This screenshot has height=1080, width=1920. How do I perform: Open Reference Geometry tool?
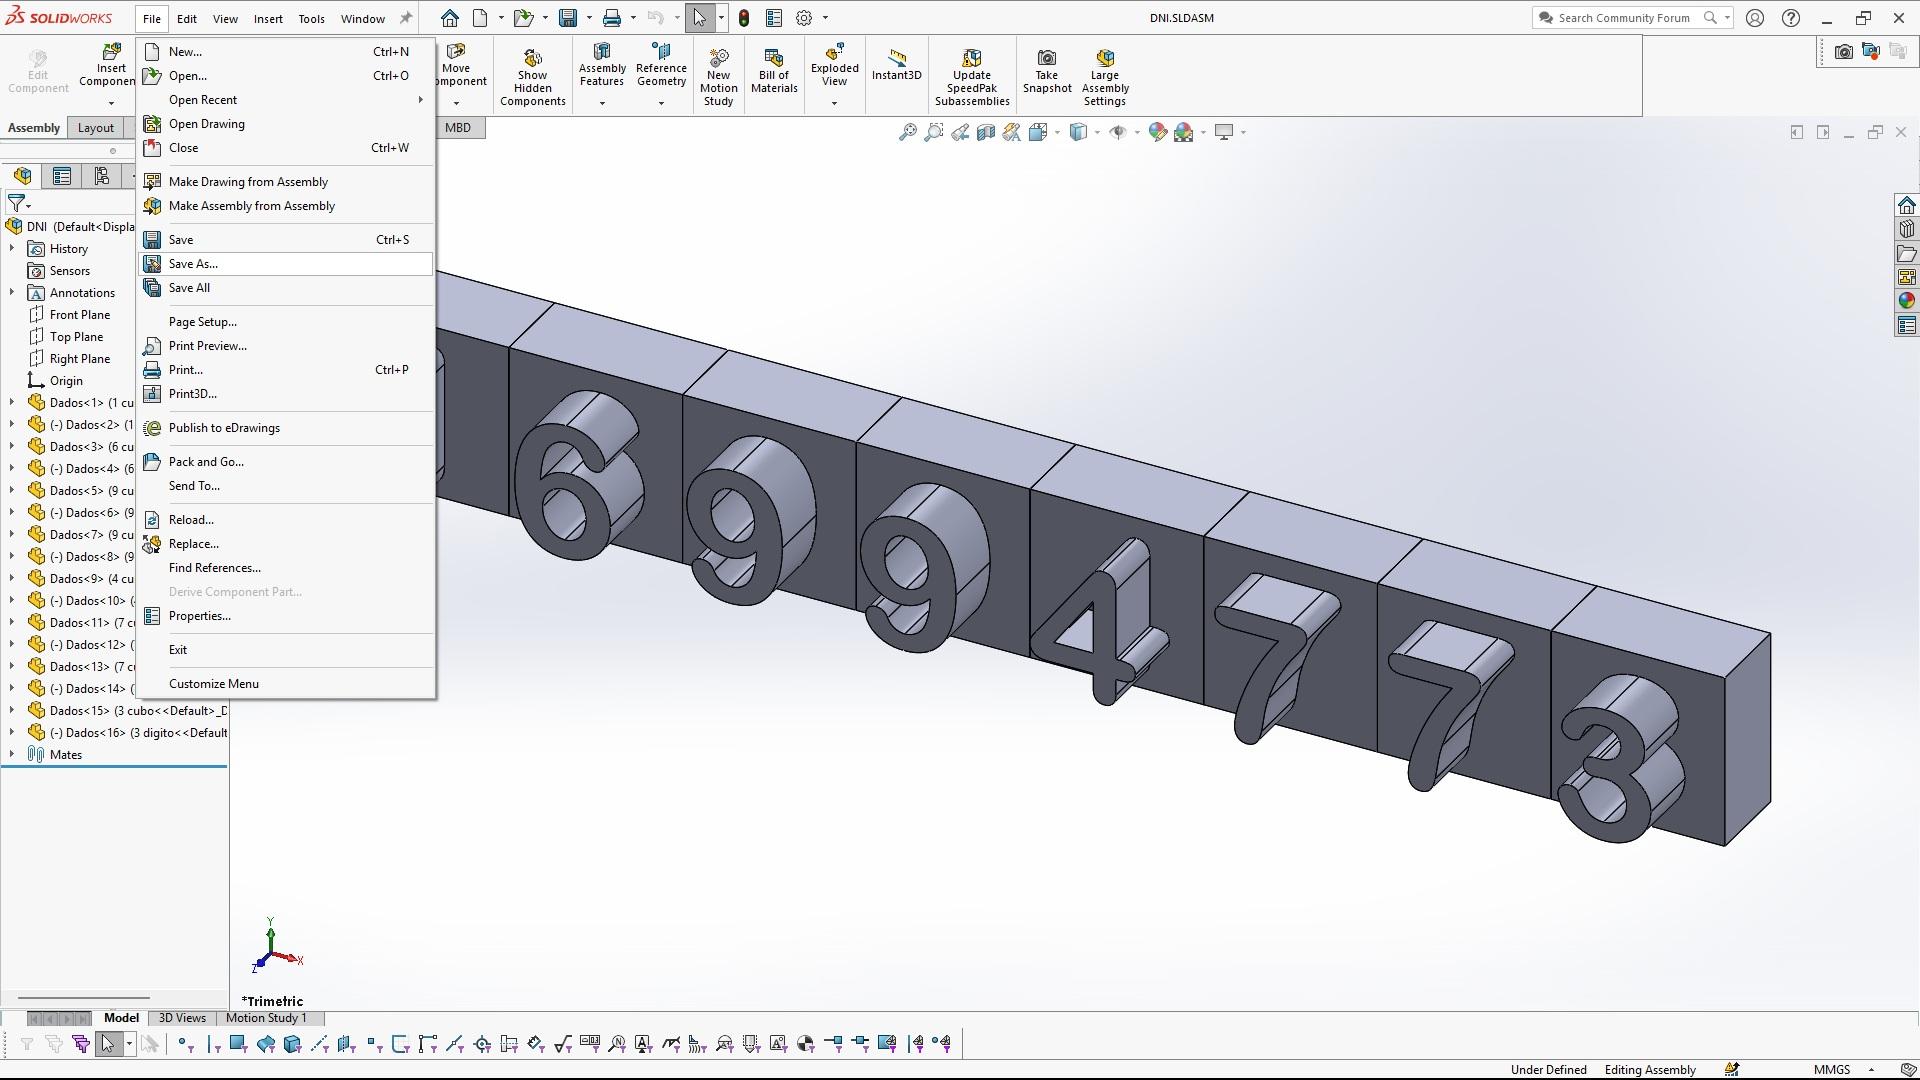click(661, 66)
